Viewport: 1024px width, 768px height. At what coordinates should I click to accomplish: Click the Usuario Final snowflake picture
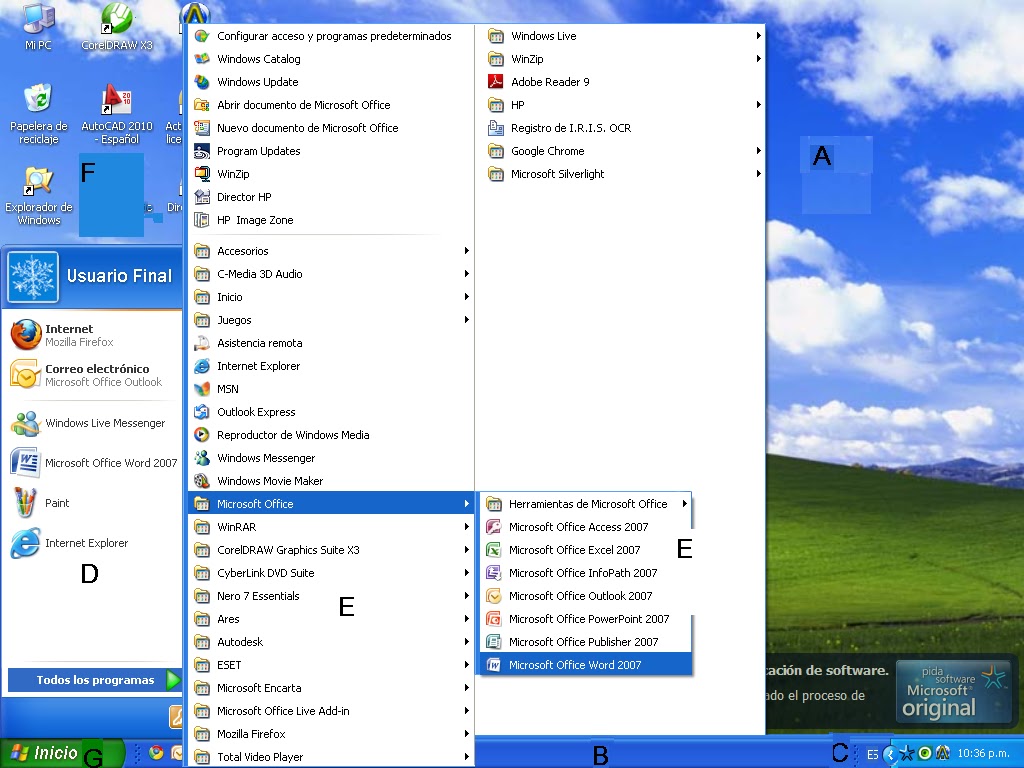[x=33, y=276]
